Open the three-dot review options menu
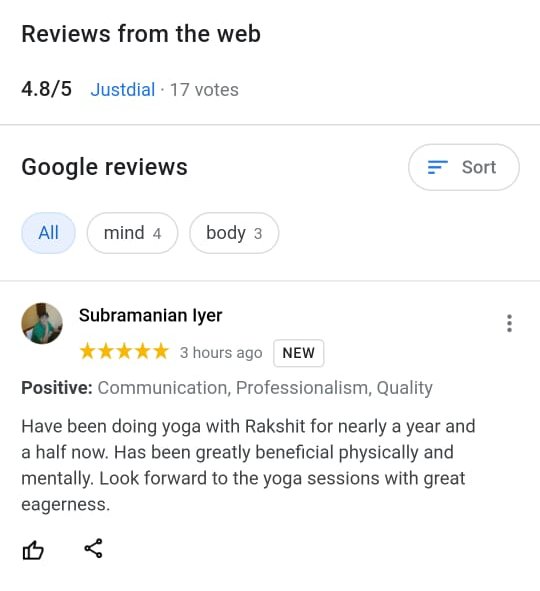The height and width of the screenshot is (591, 540). tap(509, 323)
